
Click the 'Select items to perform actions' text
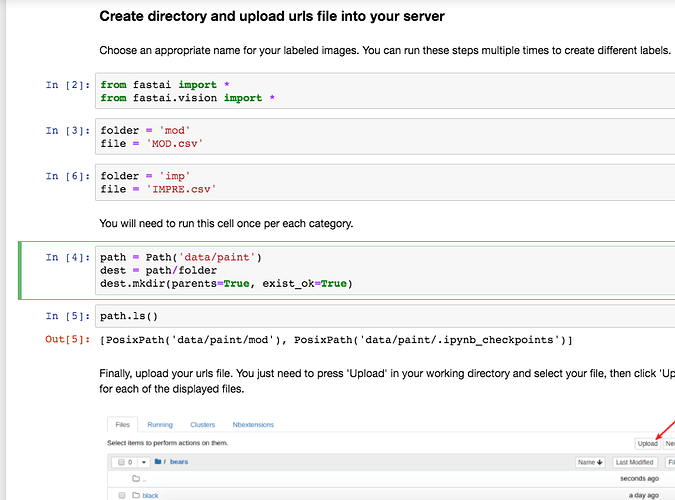point(167,443)
